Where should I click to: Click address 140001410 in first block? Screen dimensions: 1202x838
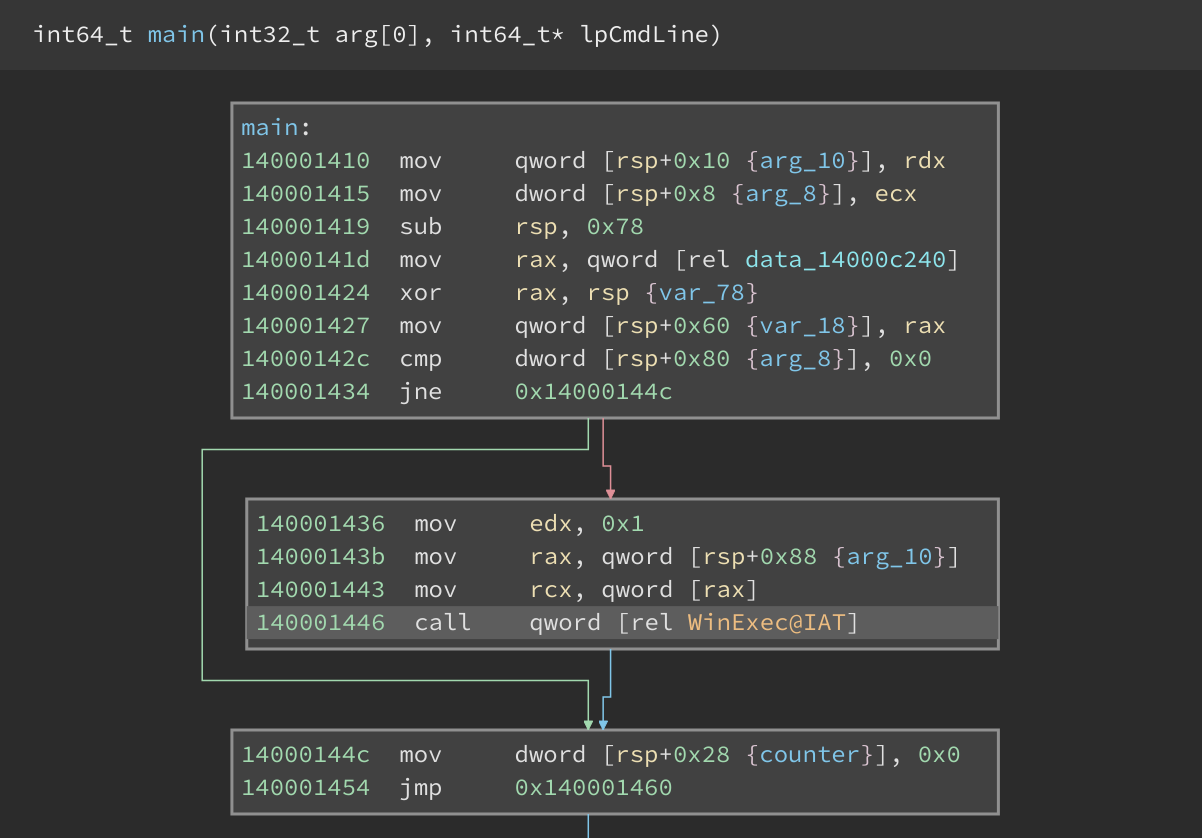click(305, 161)
